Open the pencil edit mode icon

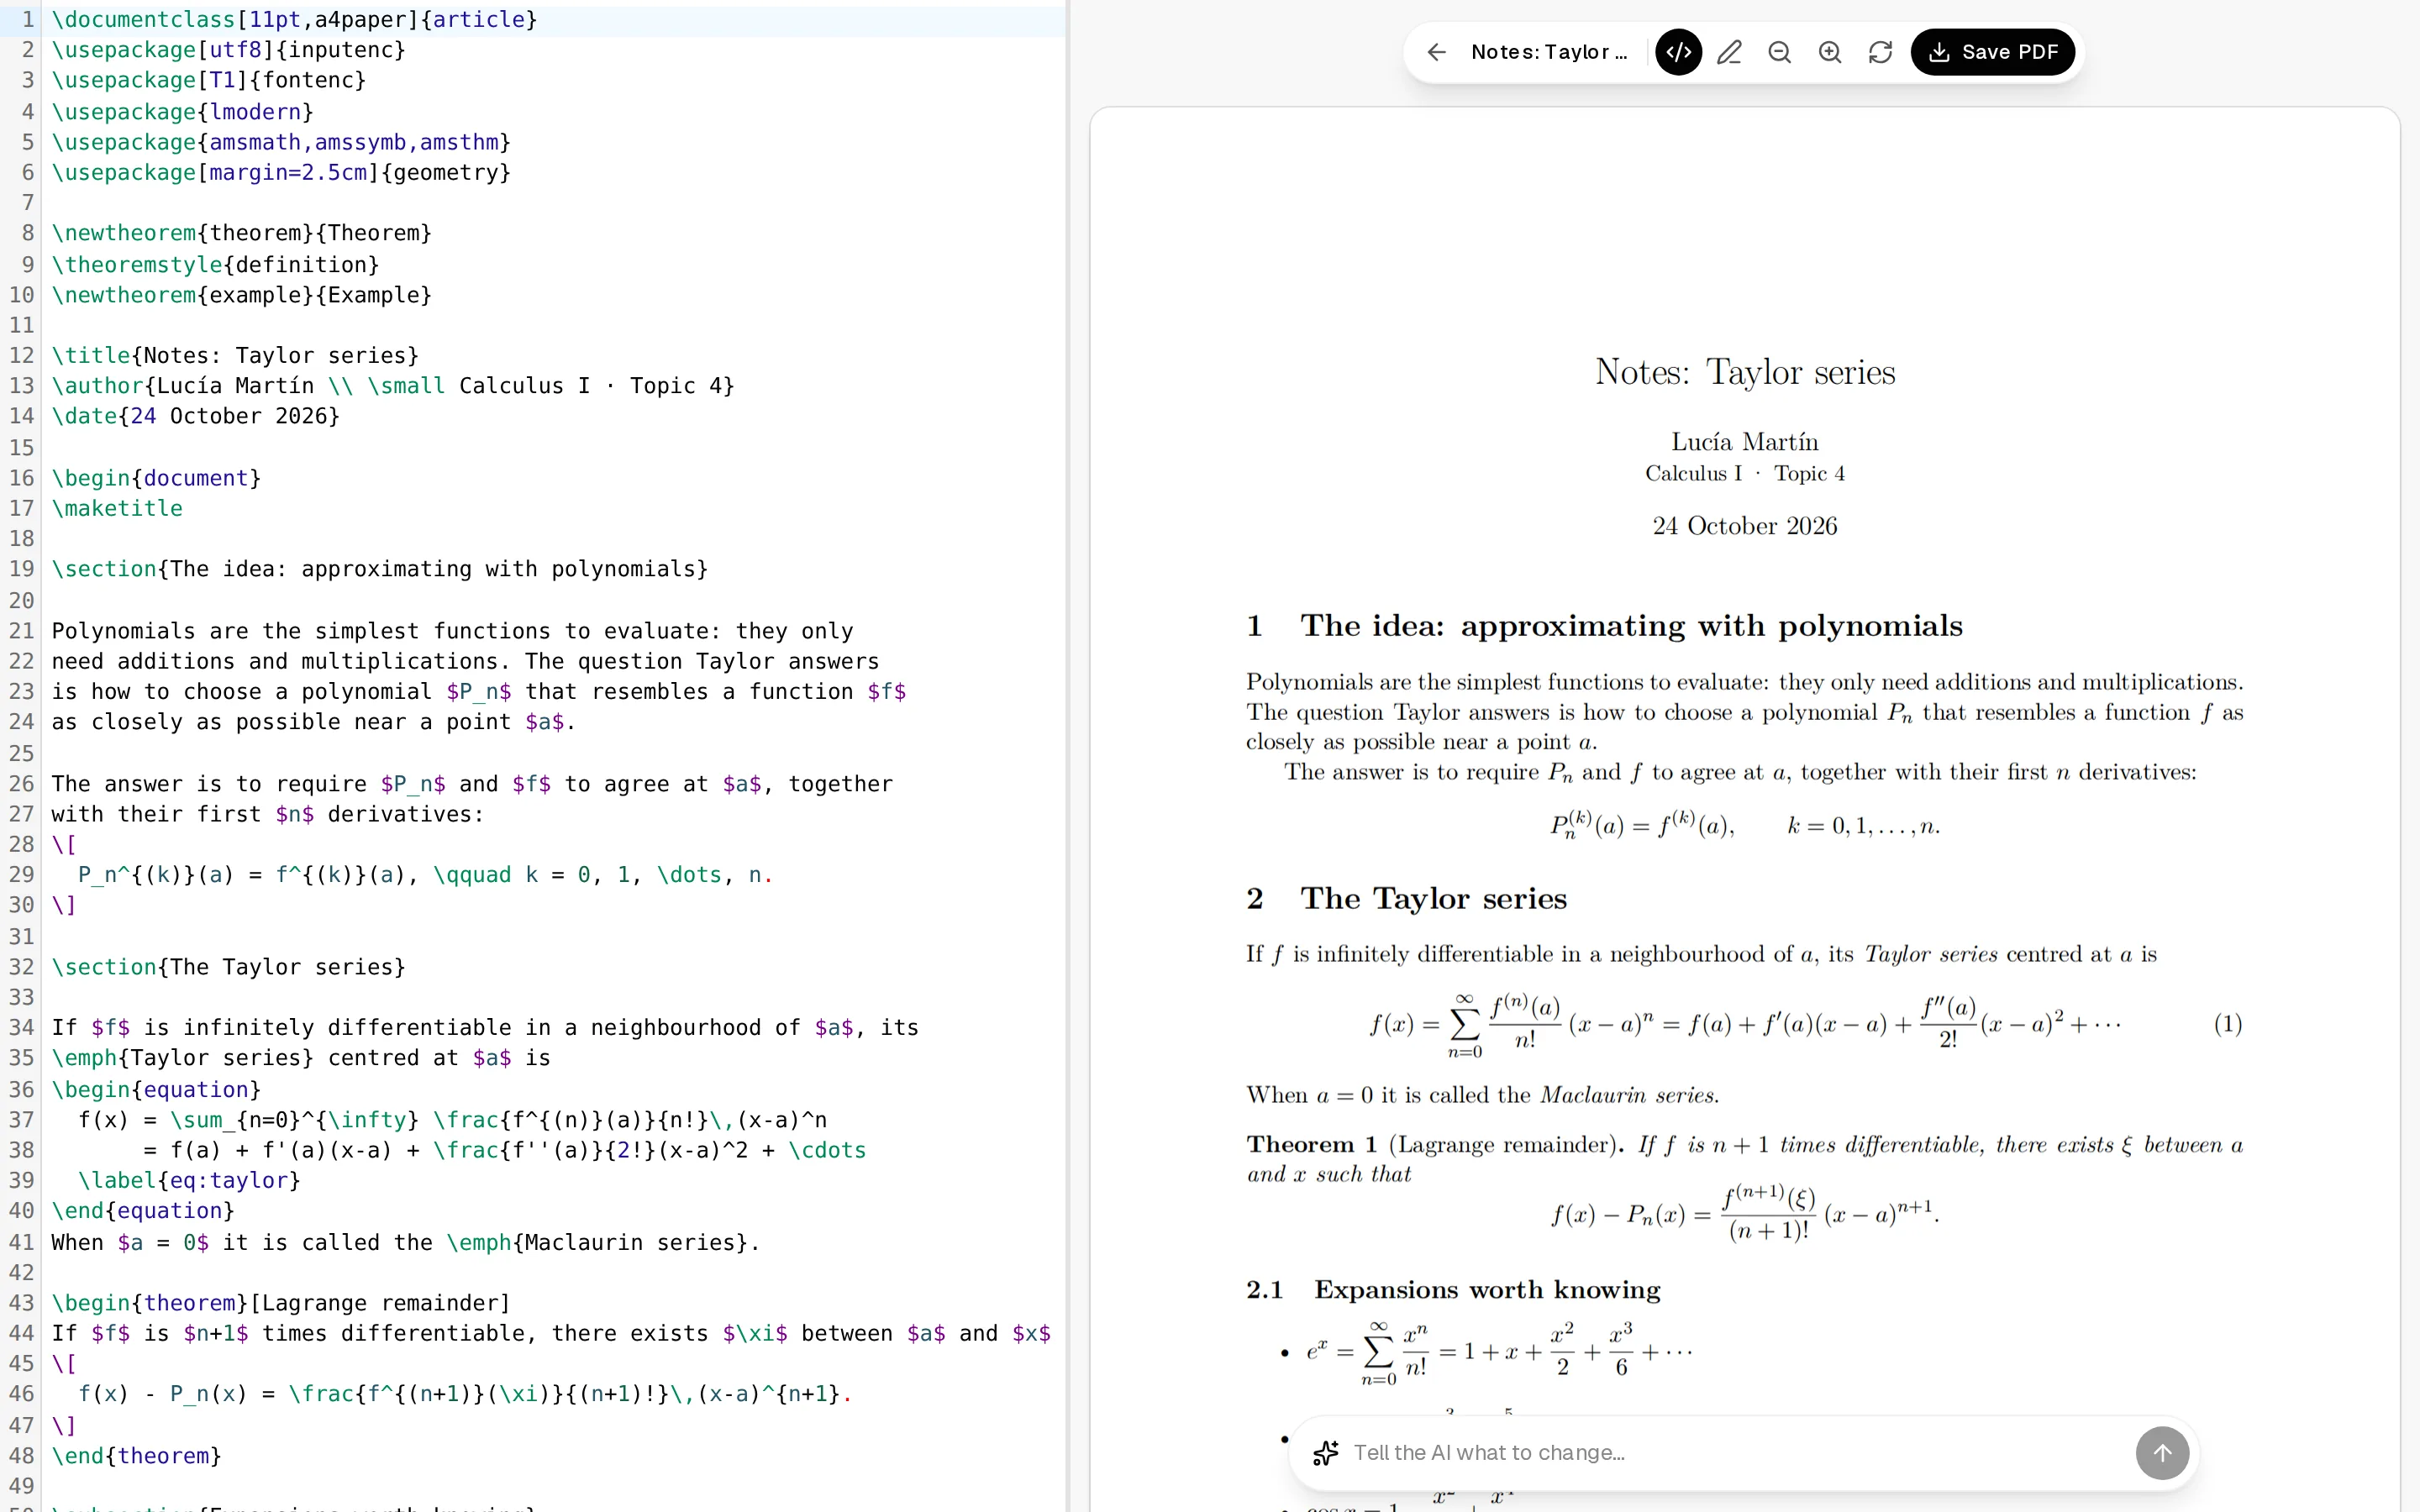click(x=1729, y=52)
